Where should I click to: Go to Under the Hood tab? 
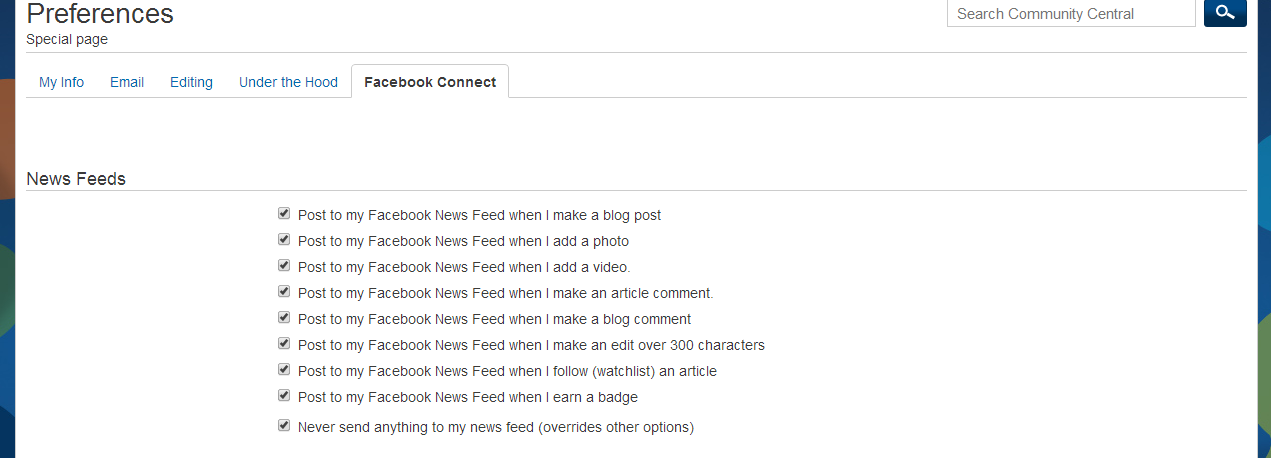[x=288, y=82]
